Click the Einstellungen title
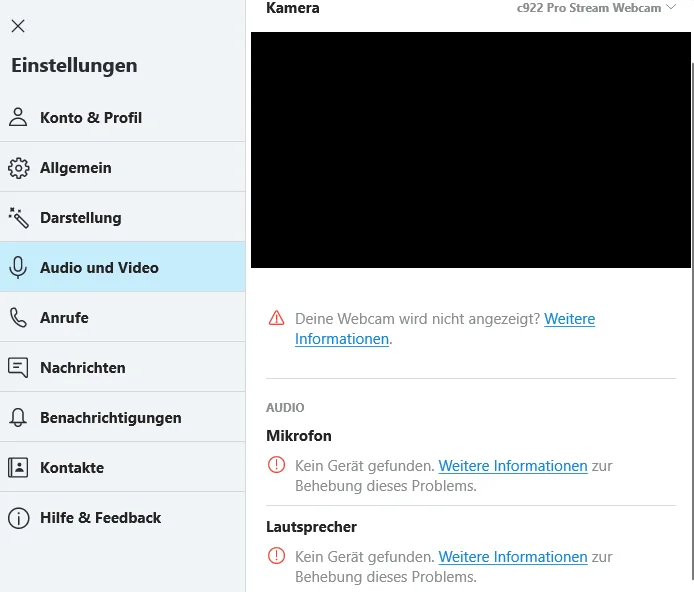Image resolution: width=694 pixels, height=592 pixels. [x=74, y=66]
